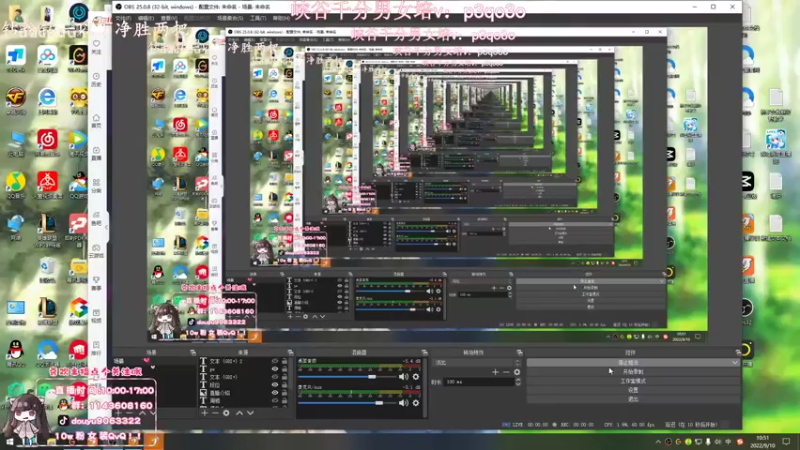
Task: Expand the stop-streaming button dropdown arrow
Action: pos(735,363)
